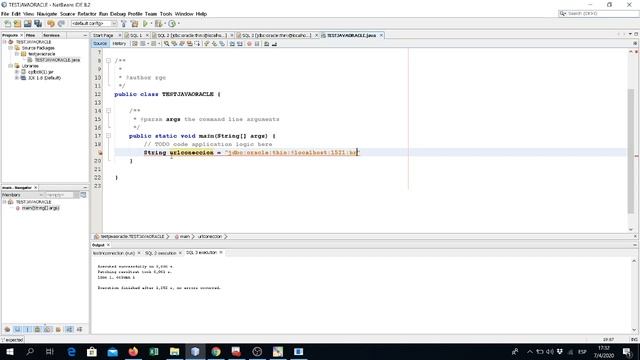Open Windows Start menu
This screenshot has width=640, height=360.
point(10,351)
